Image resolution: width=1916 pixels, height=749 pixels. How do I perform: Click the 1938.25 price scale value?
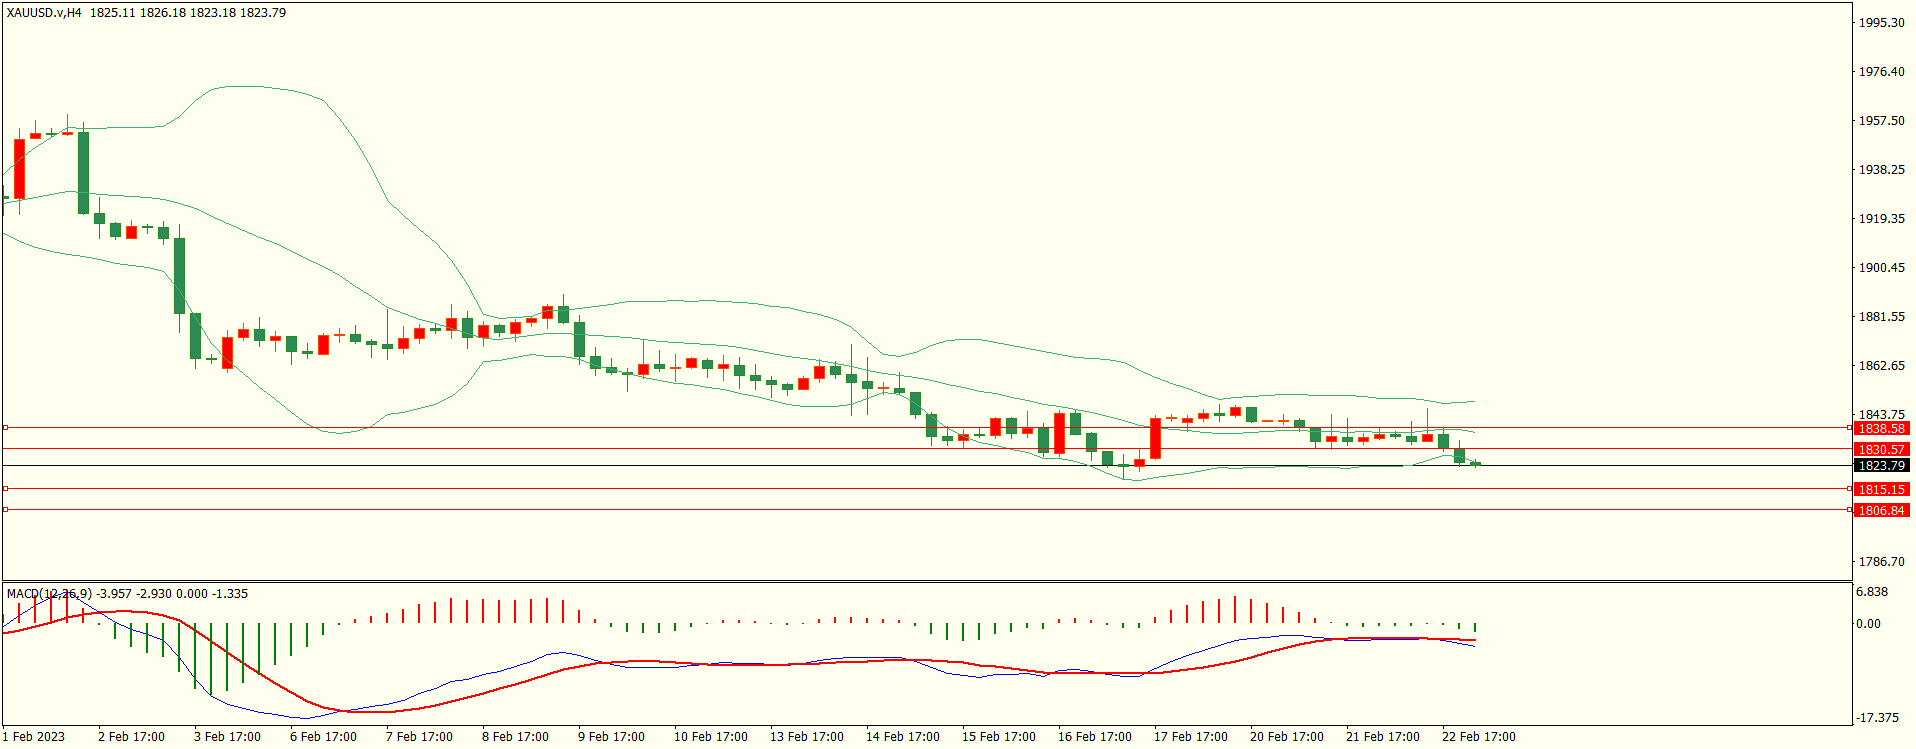(x=1881, y=170)
